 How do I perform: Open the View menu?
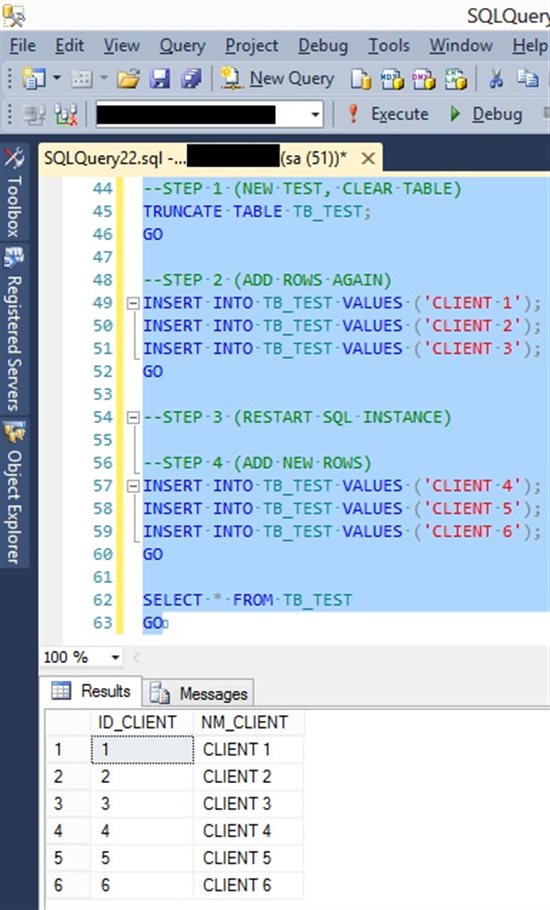(121, 46)
